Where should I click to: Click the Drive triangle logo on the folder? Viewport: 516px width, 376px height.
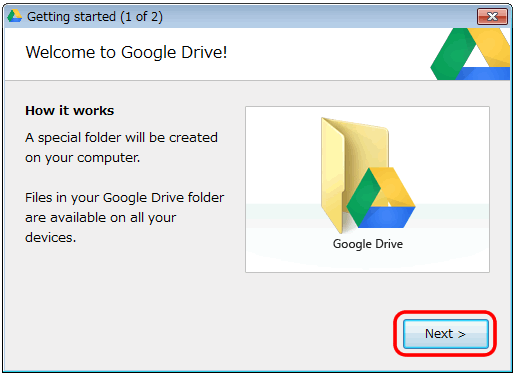click(381, 197)
